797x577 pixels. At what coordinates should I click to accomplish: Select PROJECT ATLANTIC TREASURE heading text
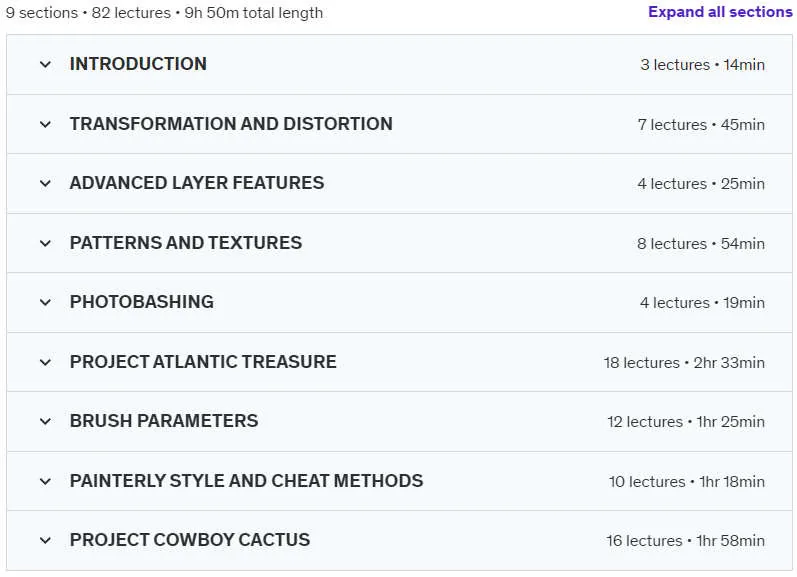point(203,362)
